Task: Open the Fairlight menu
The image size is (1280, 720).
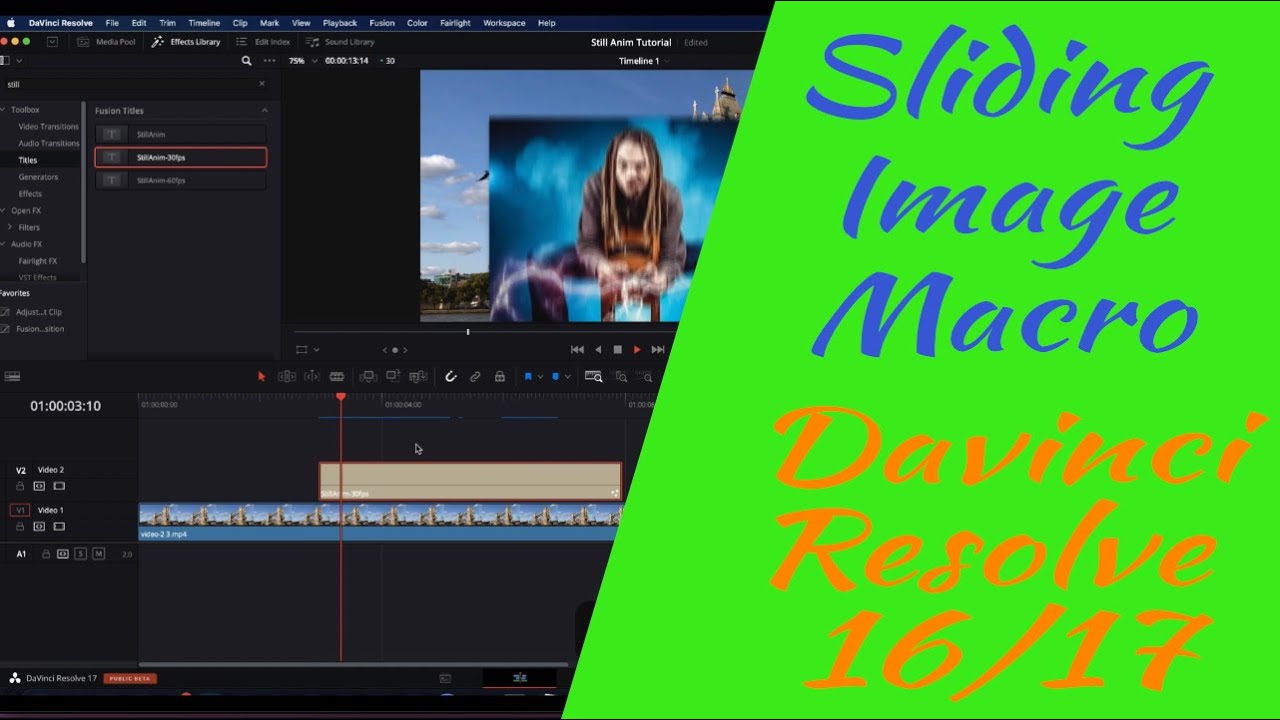Action: 455,23
